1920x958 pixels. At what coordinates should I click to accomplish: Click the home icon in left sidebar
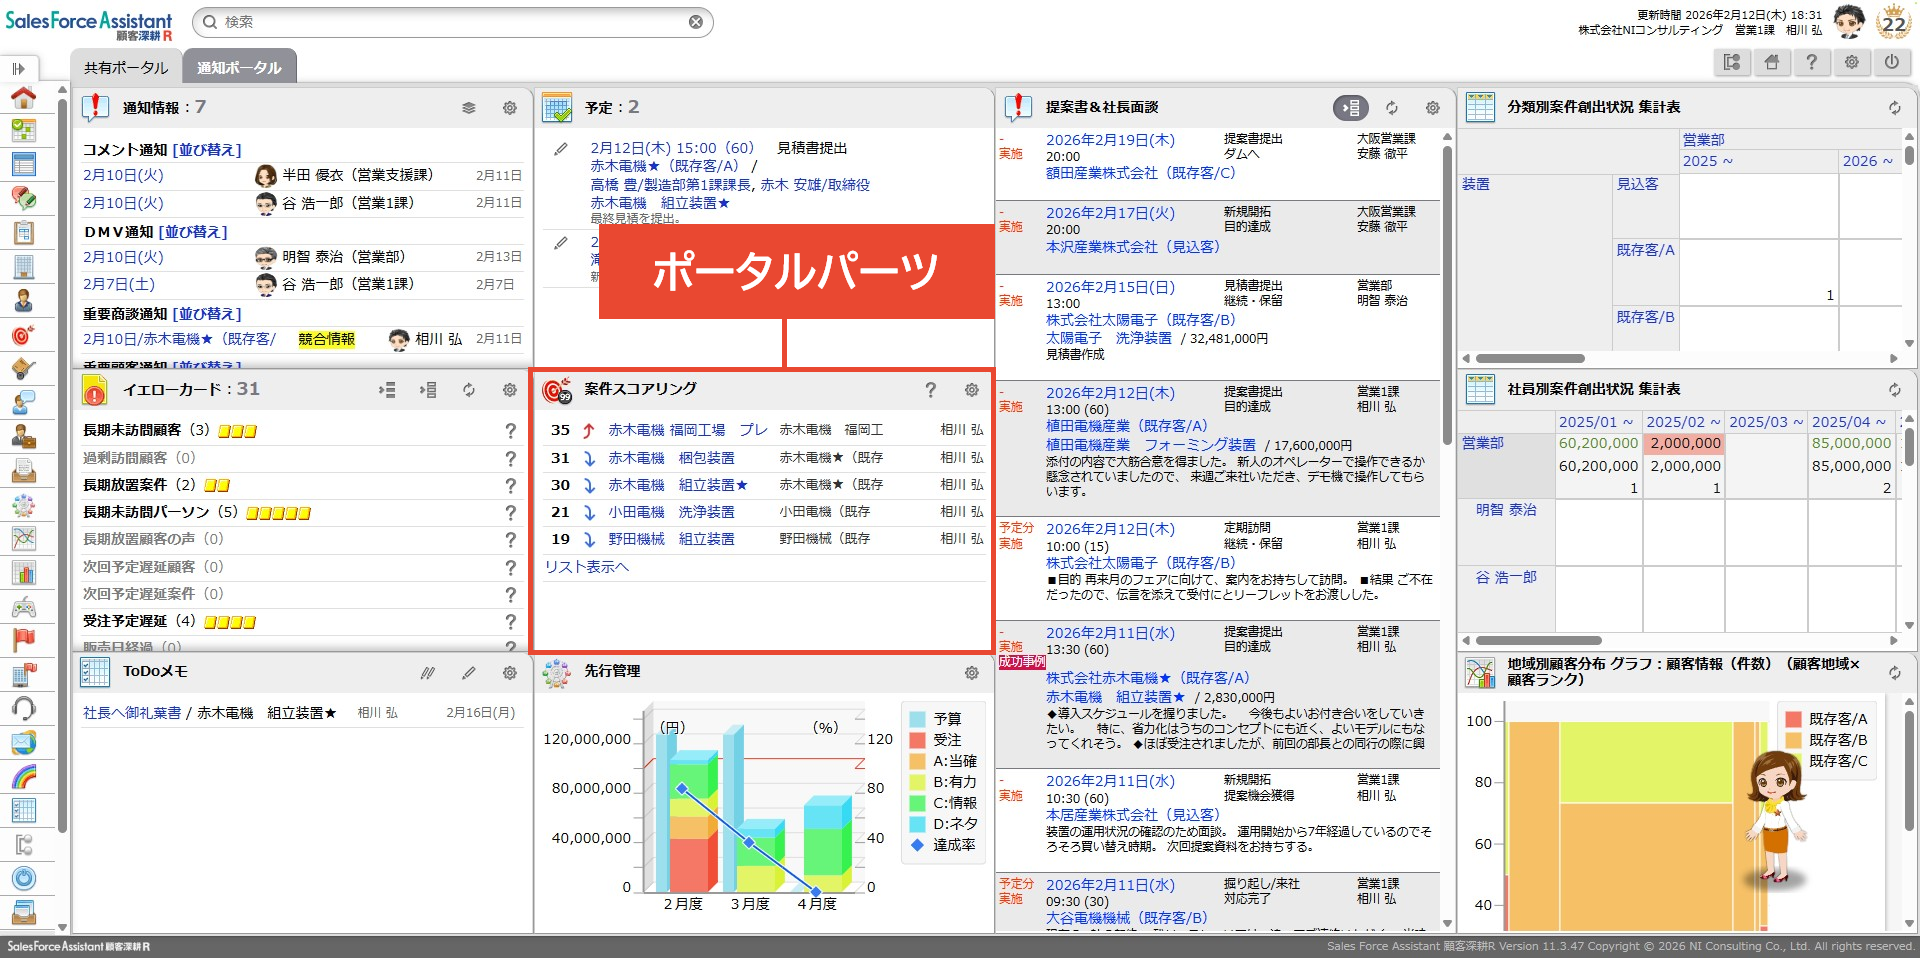point(23,97)
